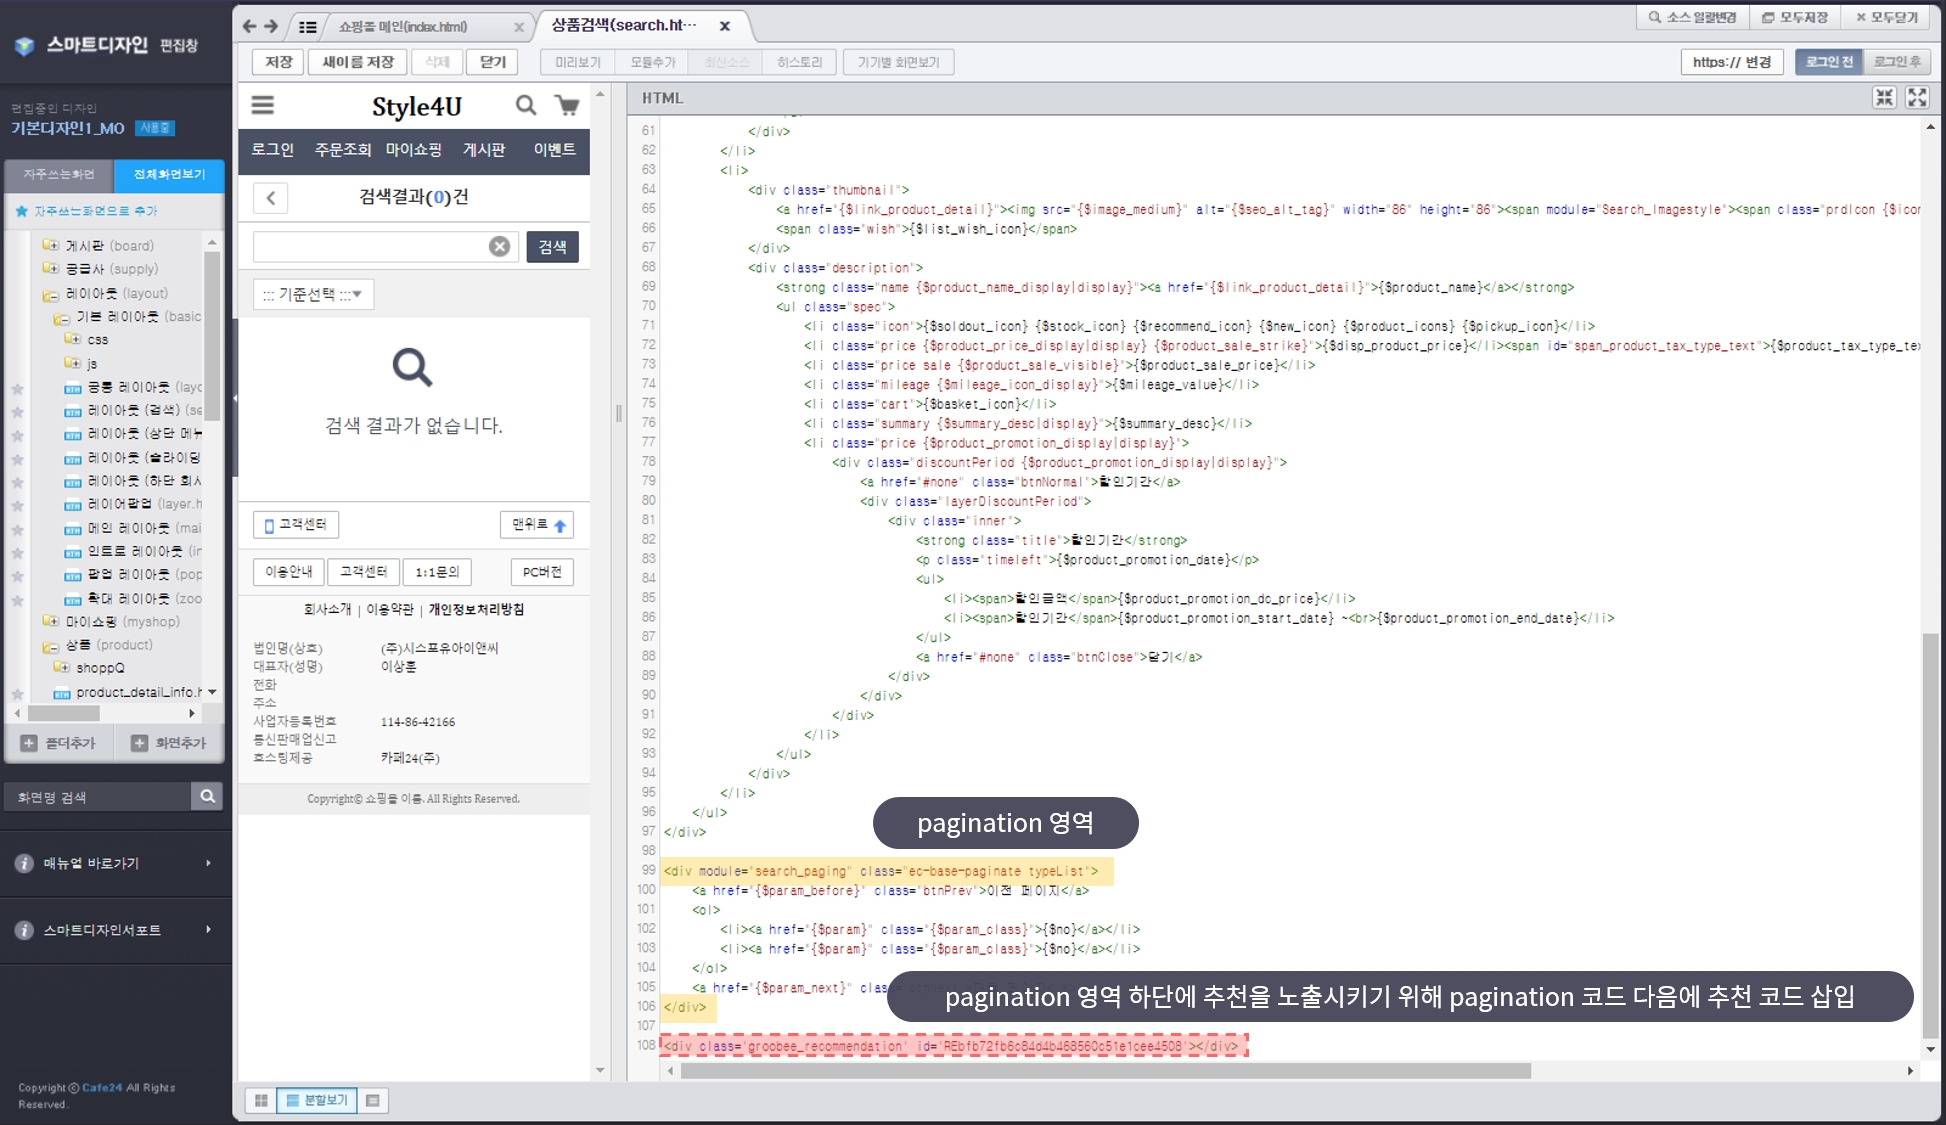
Task: Expand the HTML editor to fullscreen
Action: coord(1917,97)
